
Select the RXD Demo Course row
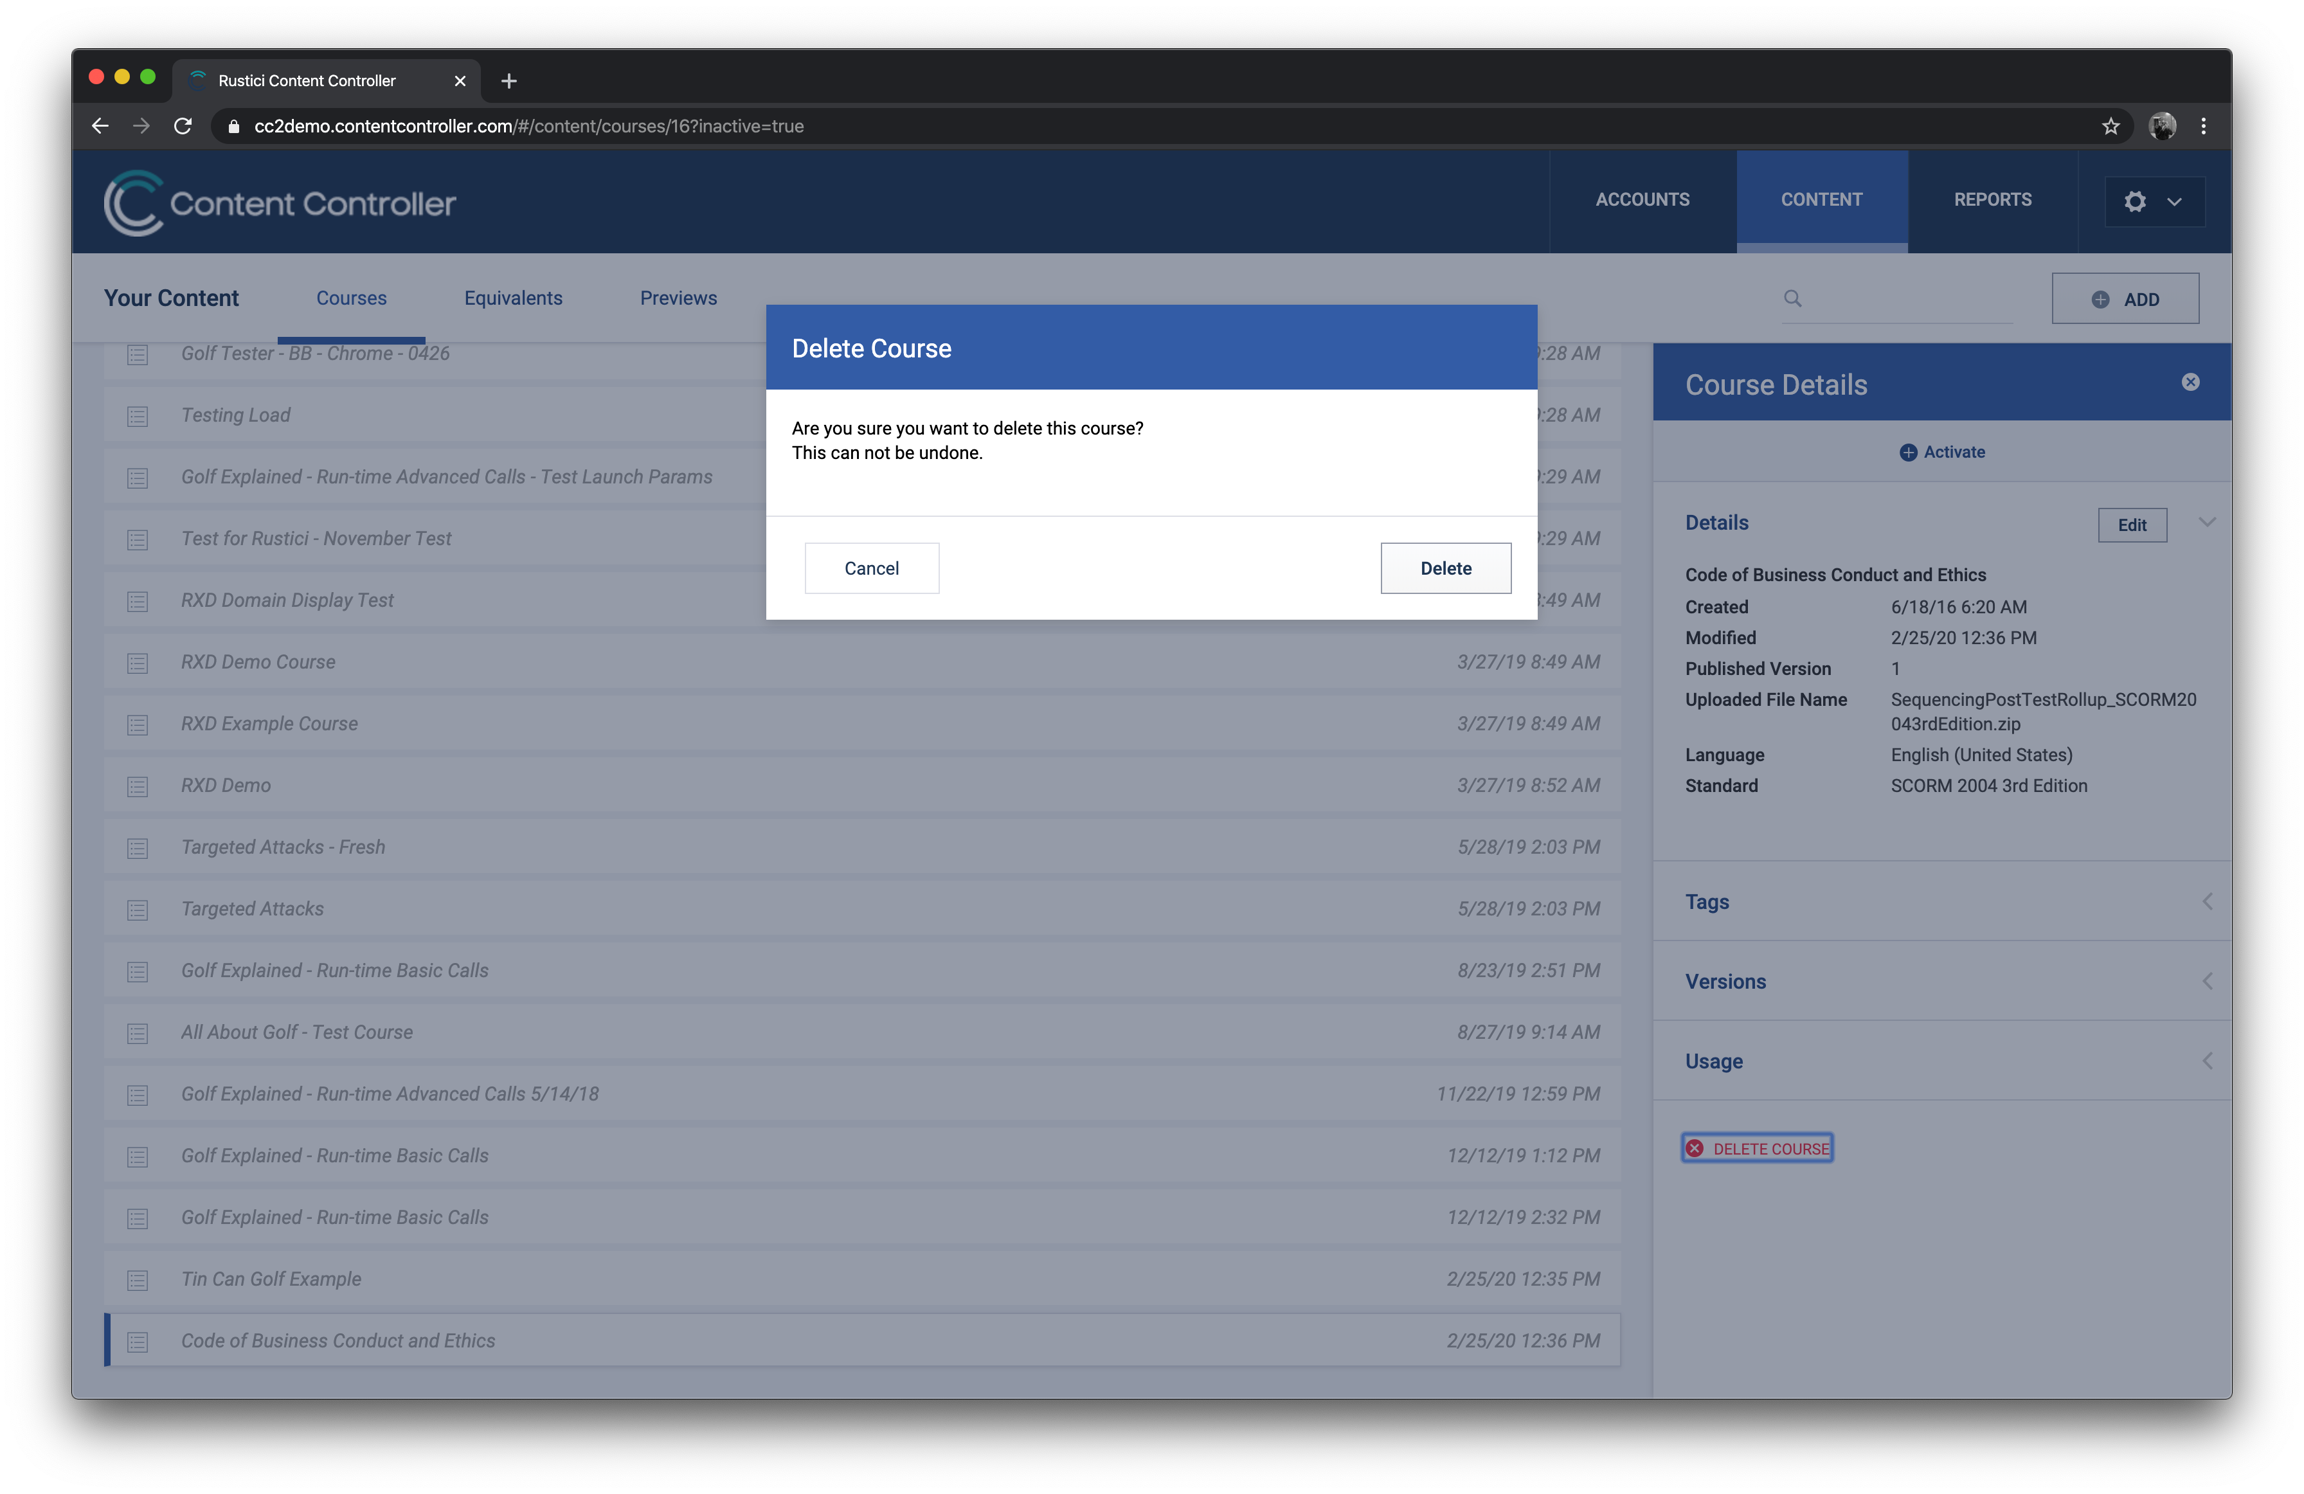point(862,662)
